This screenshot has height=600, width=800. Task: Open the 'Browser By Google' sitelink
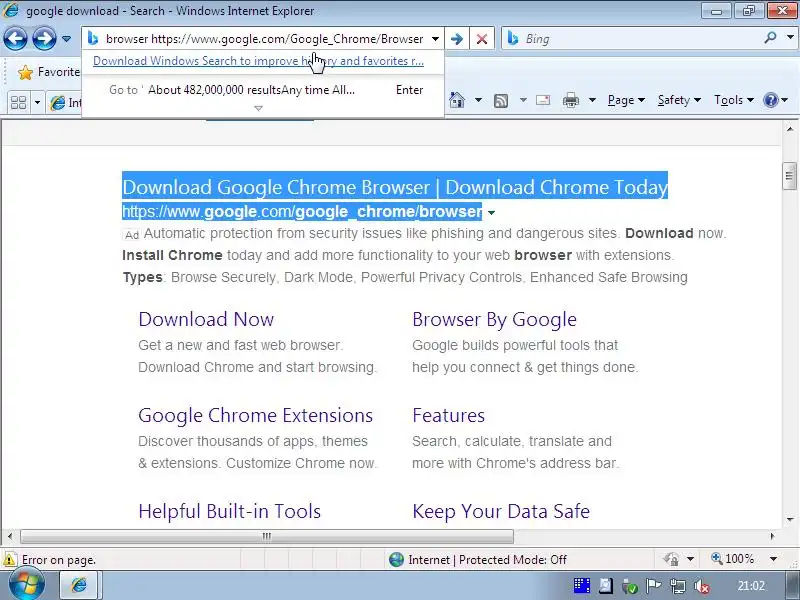tap(494, 319)
